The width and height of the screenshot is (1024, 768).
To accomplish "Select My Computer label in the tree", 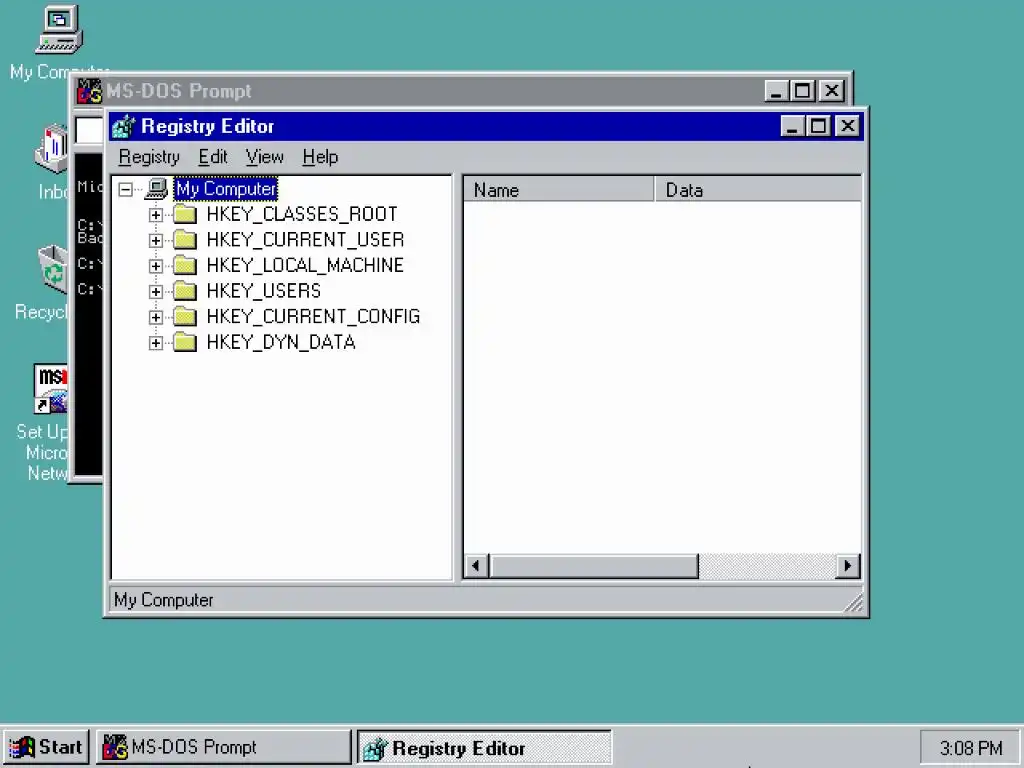I will tap(226, 189).
